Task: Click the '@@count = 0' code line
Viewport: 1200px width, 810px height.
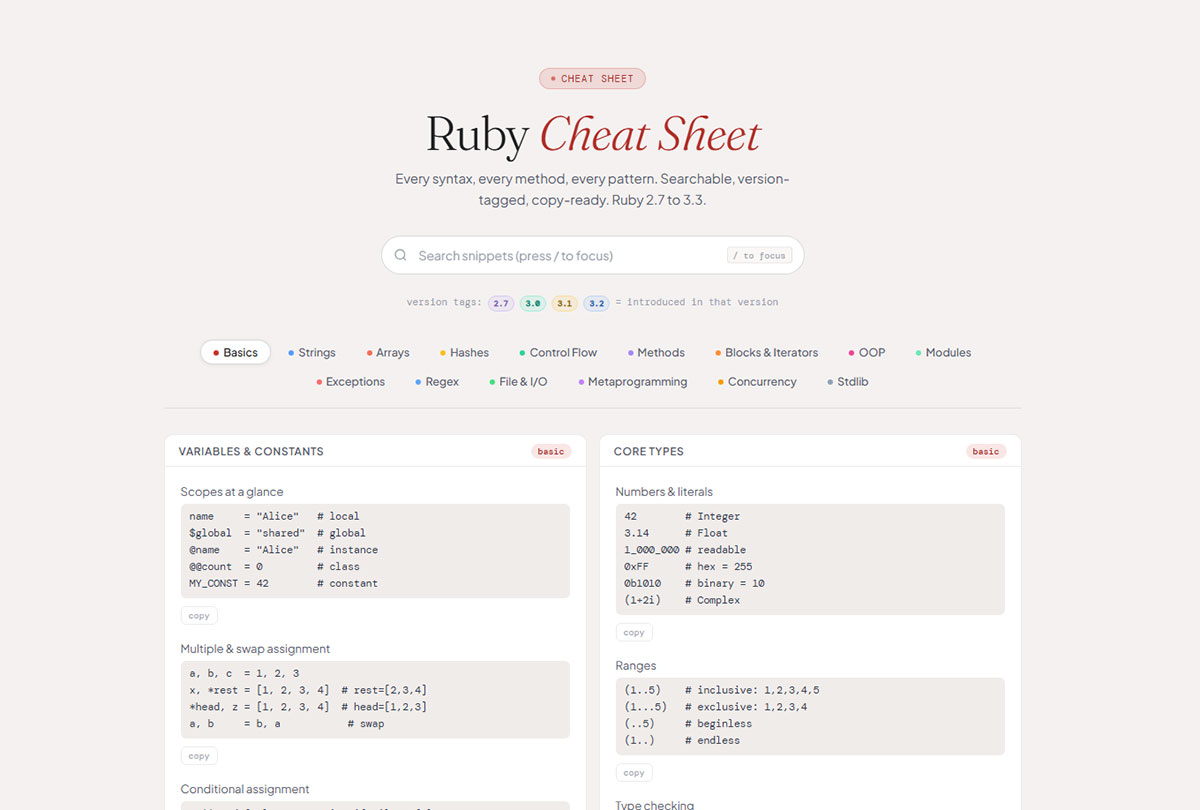Action: pyautogui.click(x=274, y=566)
